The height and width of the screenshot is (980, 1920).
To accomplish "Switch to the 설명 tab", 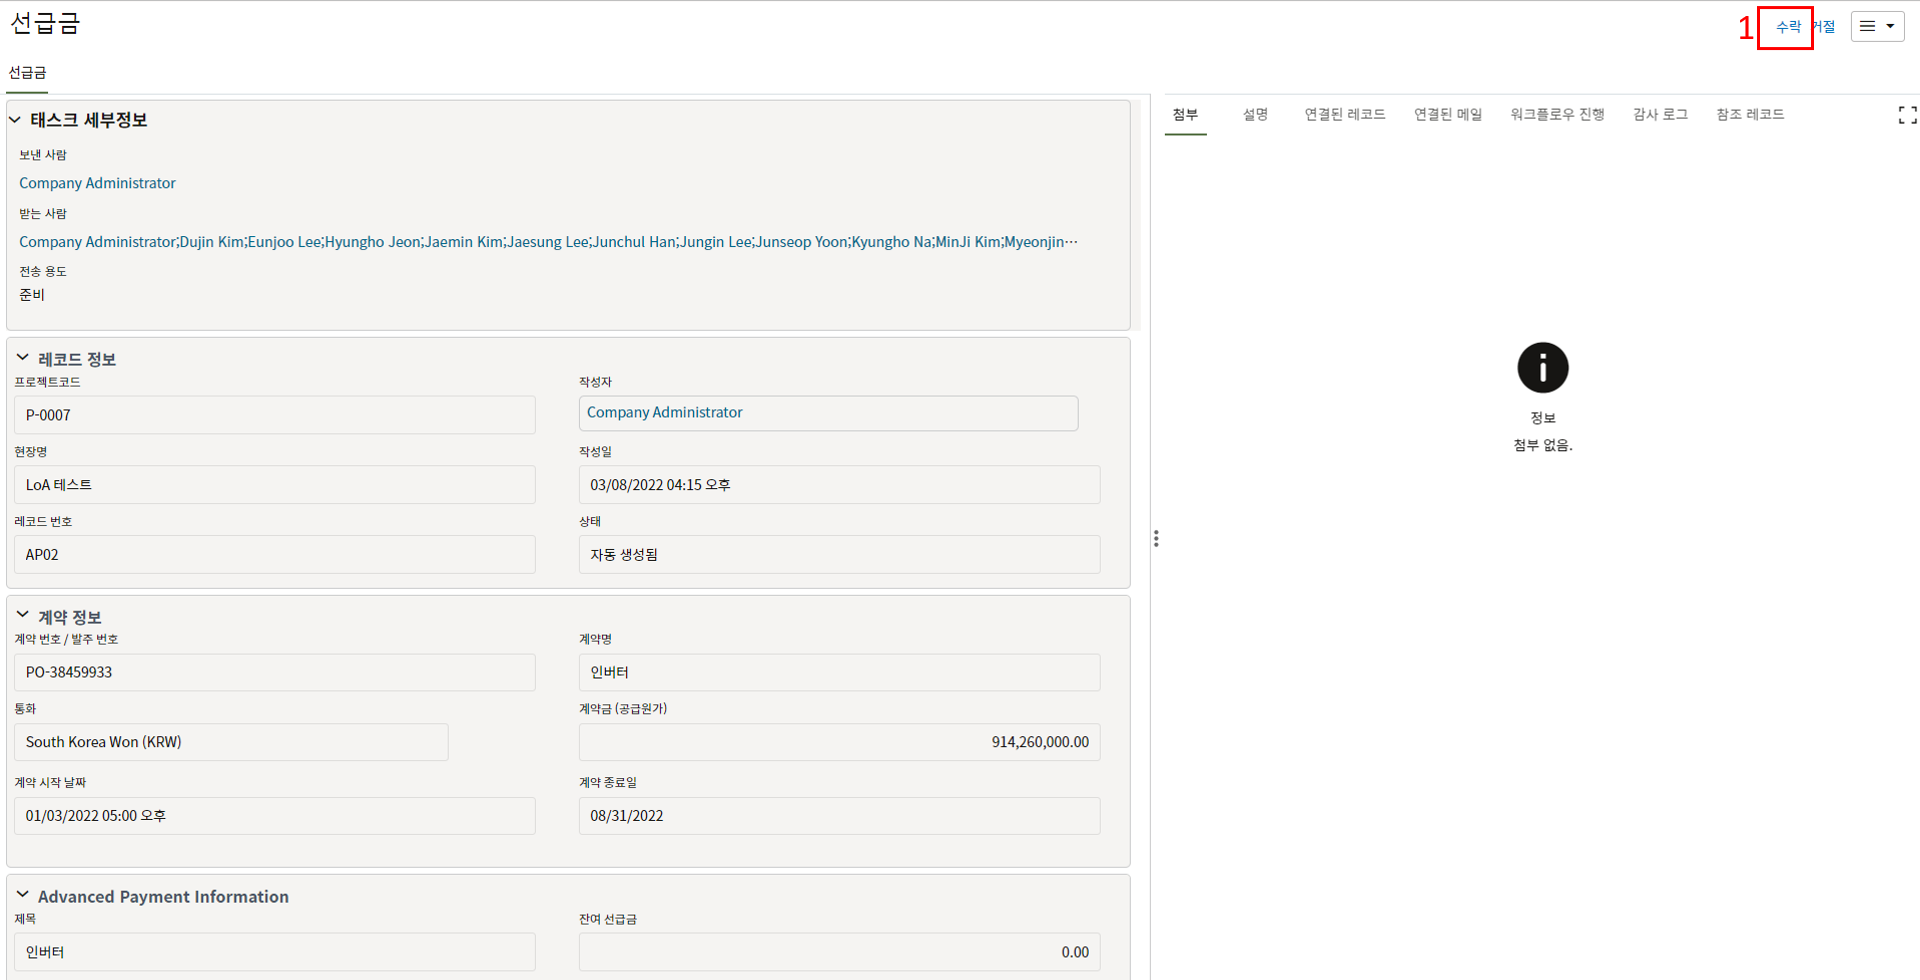I will tap(1255, 115).
